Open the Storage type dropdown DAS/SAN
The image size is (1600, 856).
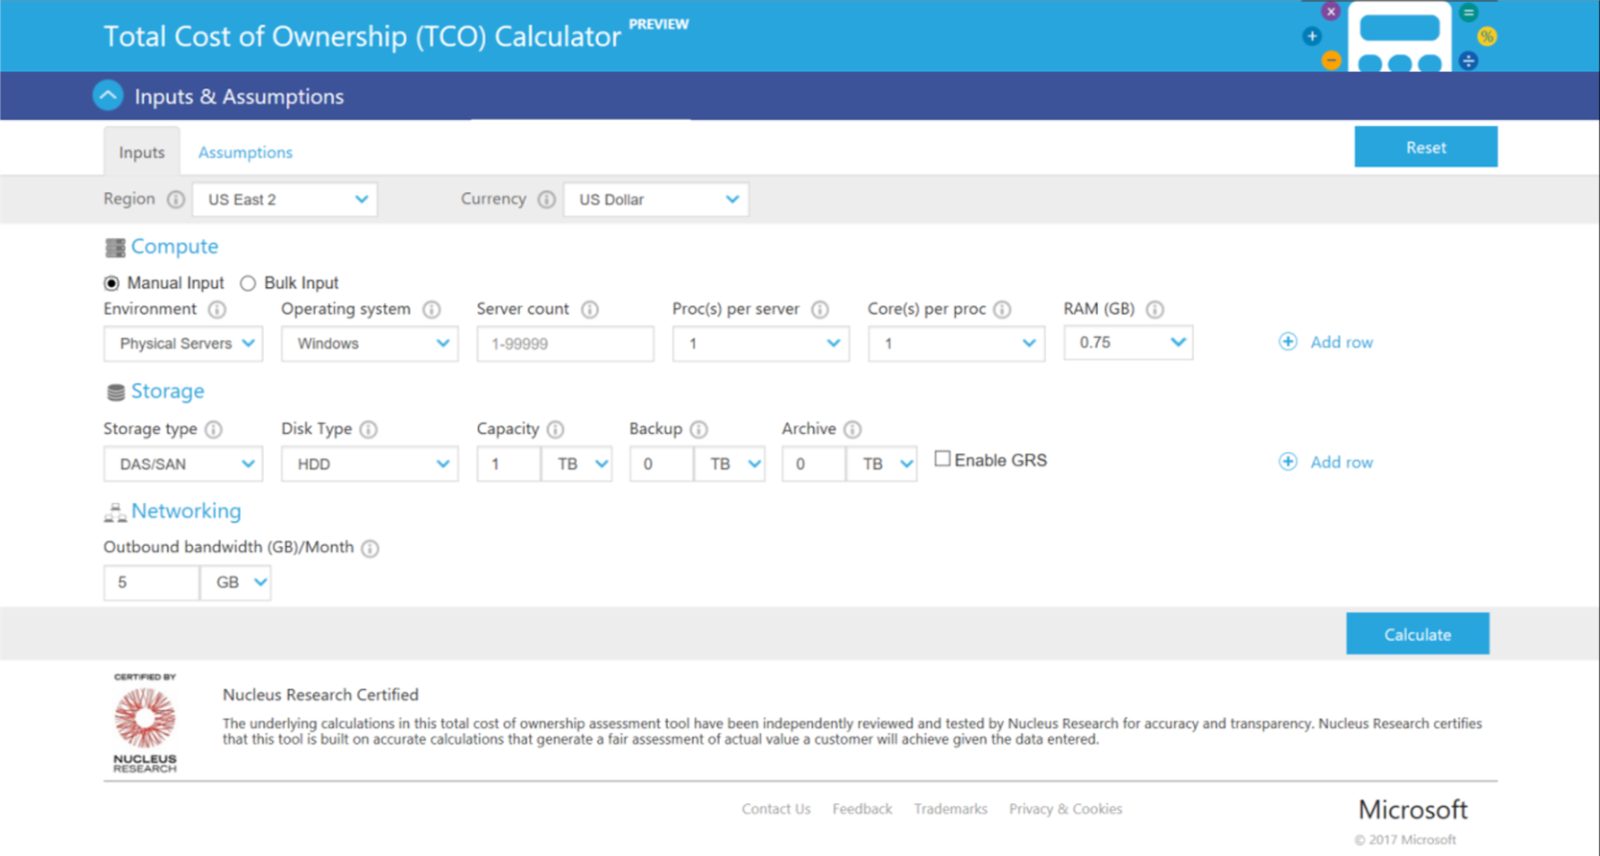tap(183, 464)
